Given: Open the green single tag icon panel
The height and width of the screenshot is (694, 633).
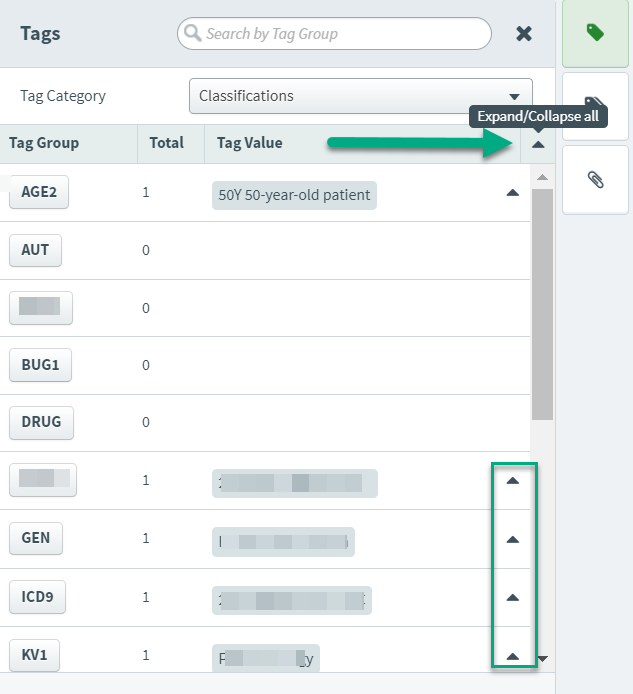Looking at the screenshot, I should coord(595,33).
